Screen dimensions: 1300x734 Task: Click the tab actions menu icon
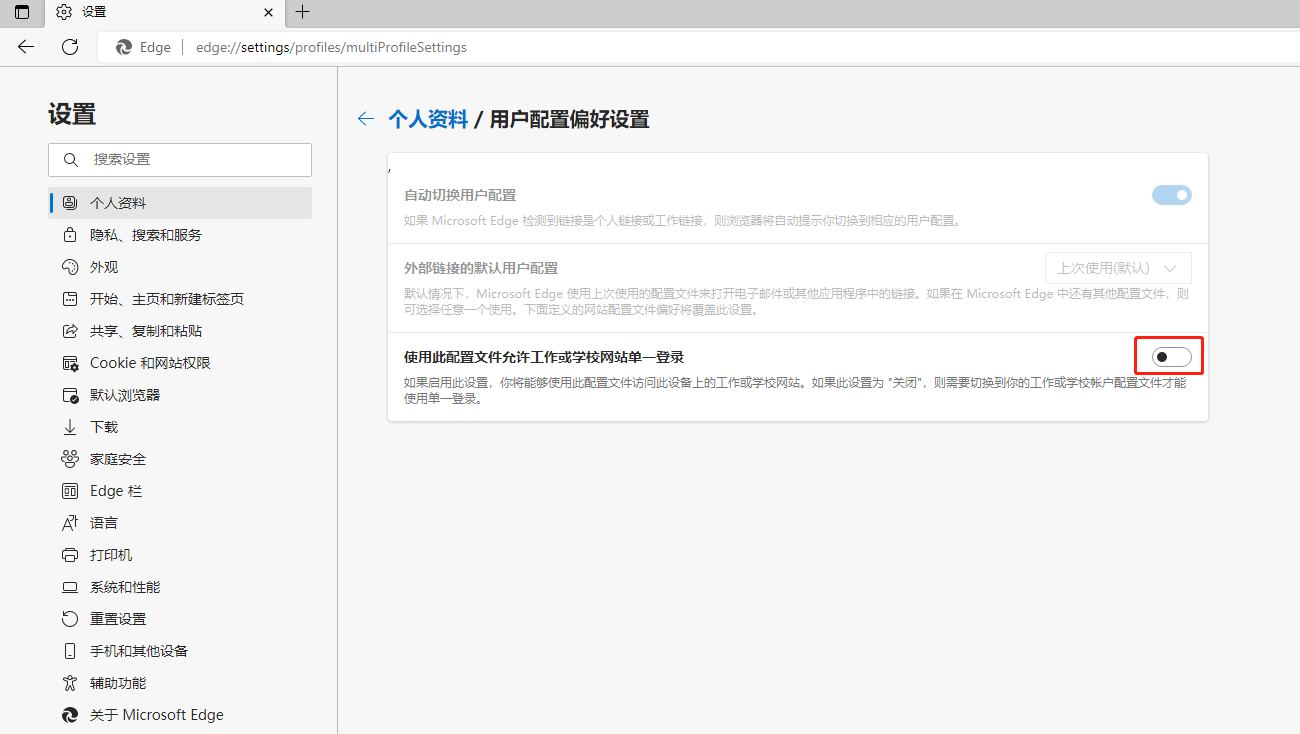pyautogui.click(x=22, y=13)
